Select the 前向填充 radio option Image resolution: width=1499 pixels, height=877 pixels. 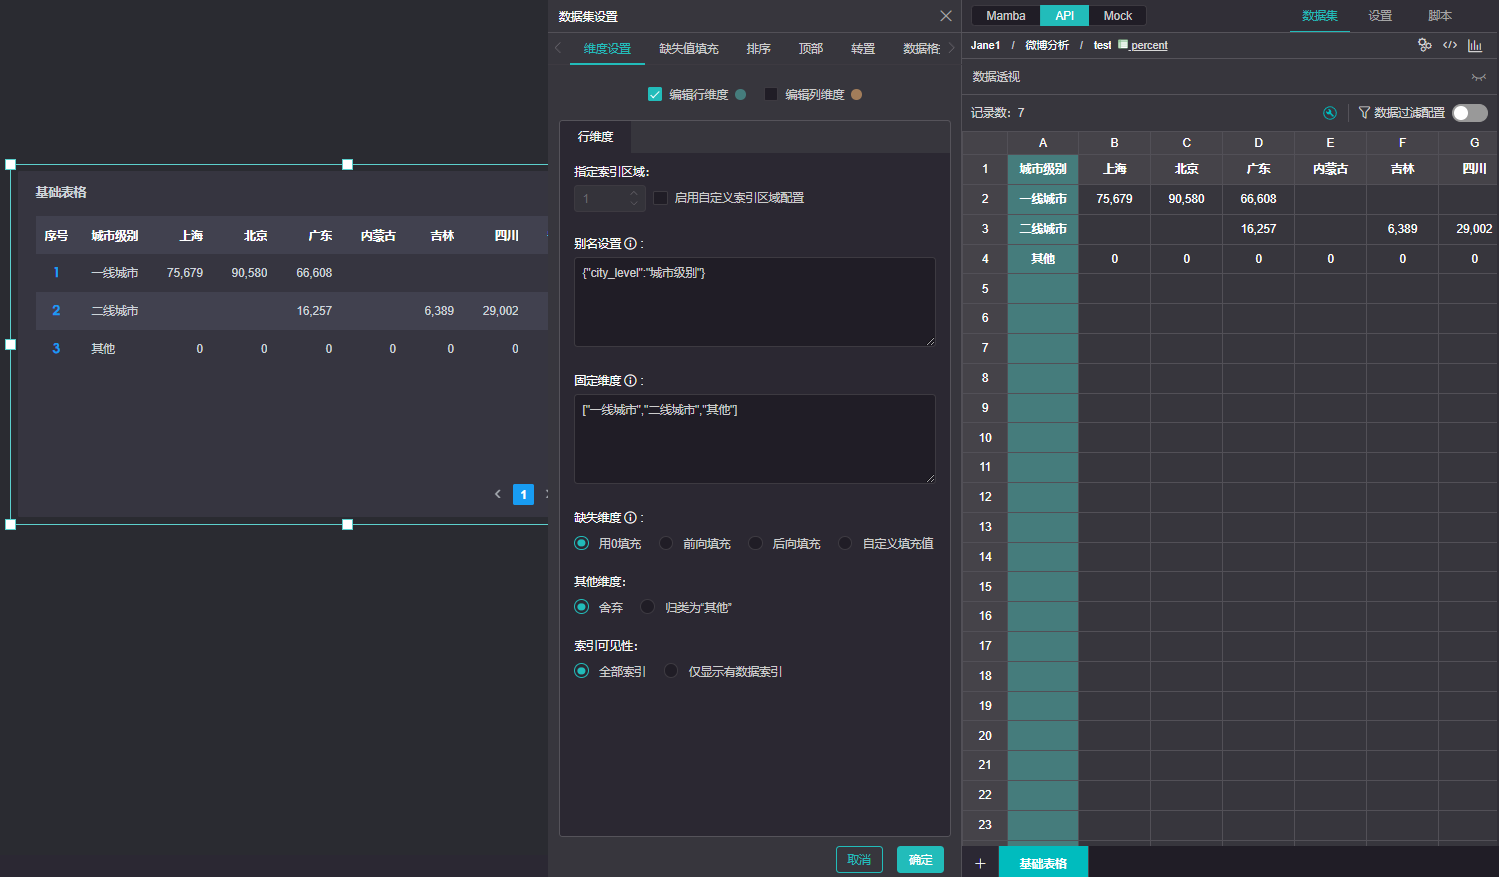[x=666, y=543]
